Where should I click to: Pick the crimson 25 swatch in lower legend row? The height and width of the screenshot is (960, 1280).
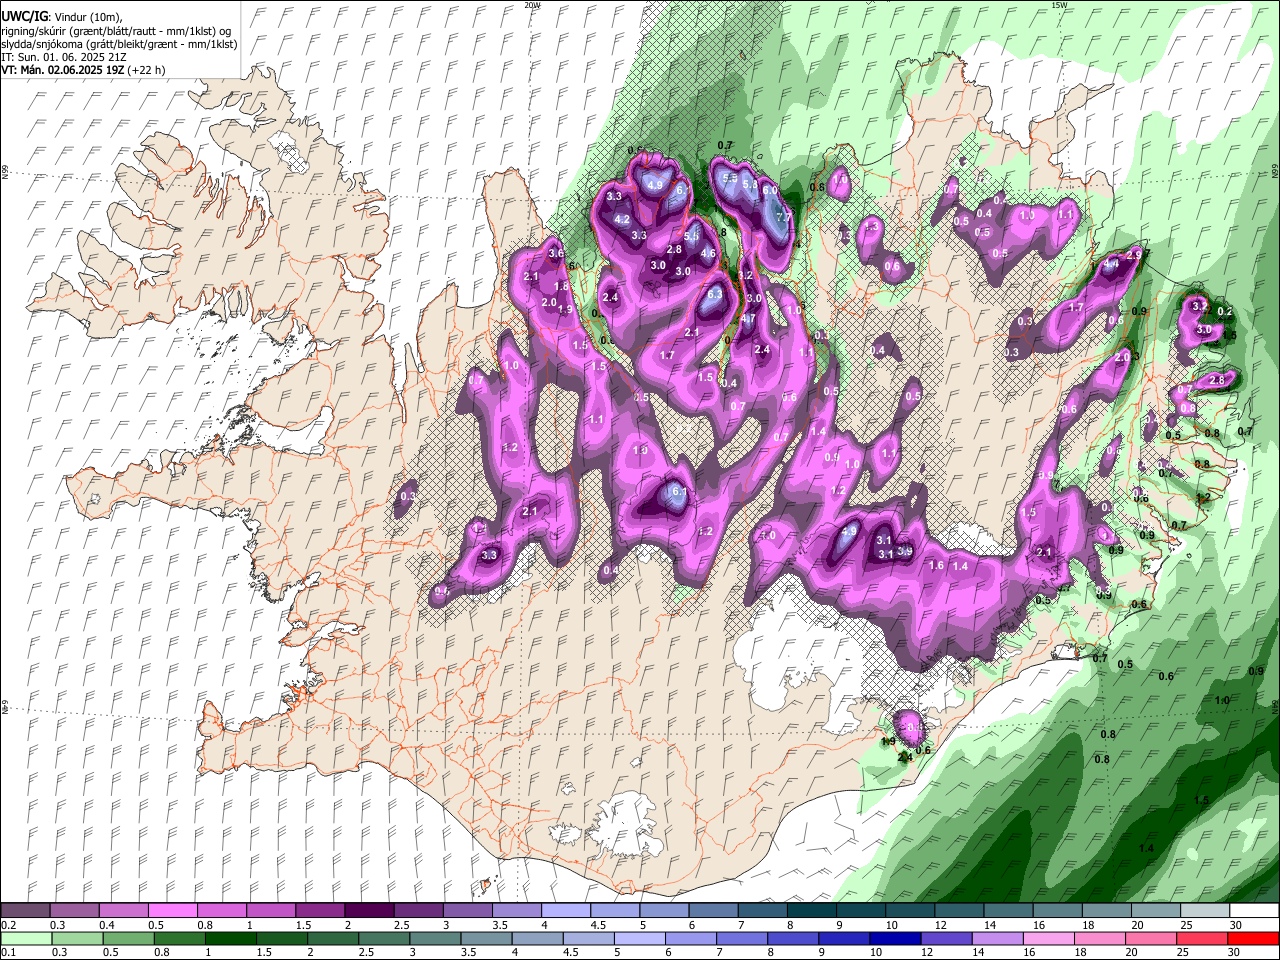[1203, 939]
